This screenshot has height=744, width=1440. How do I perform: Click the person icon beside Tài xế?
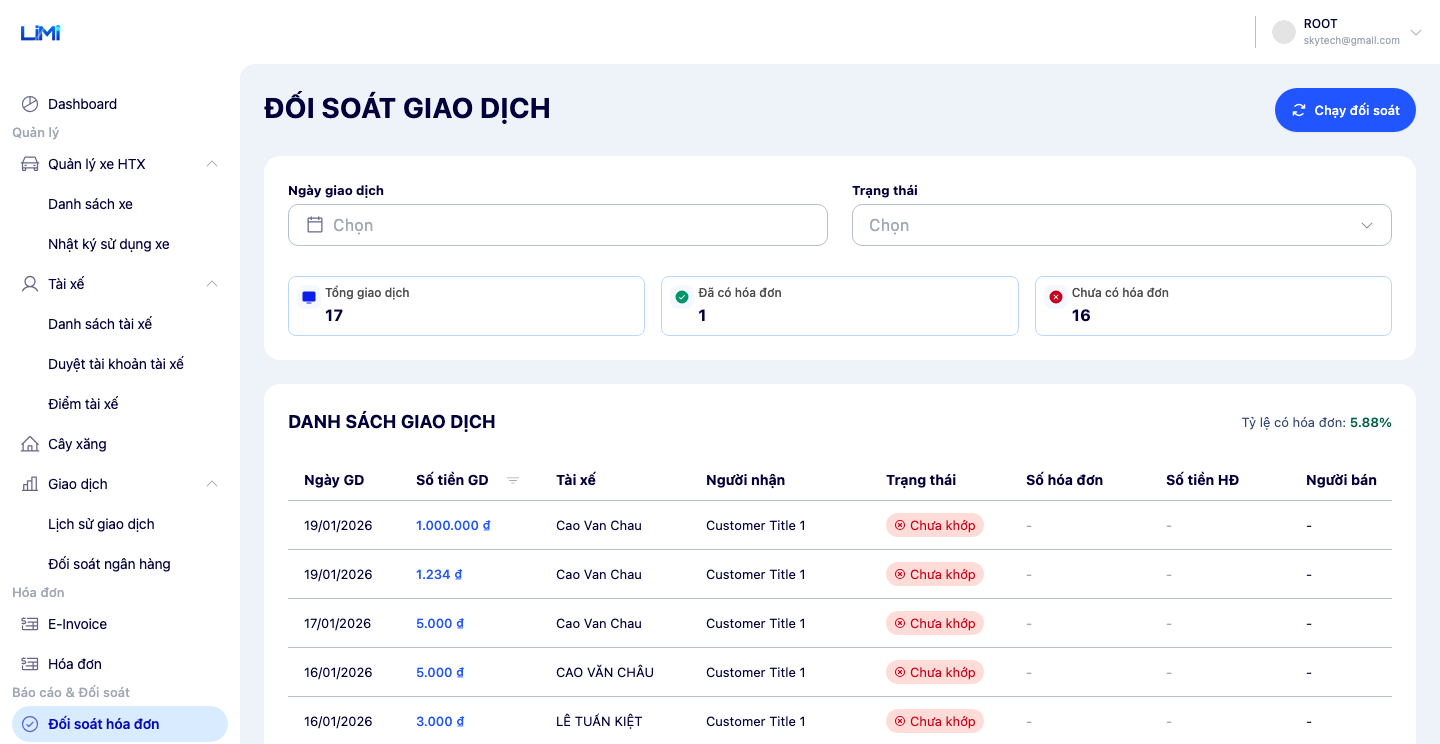coord(30,284)
